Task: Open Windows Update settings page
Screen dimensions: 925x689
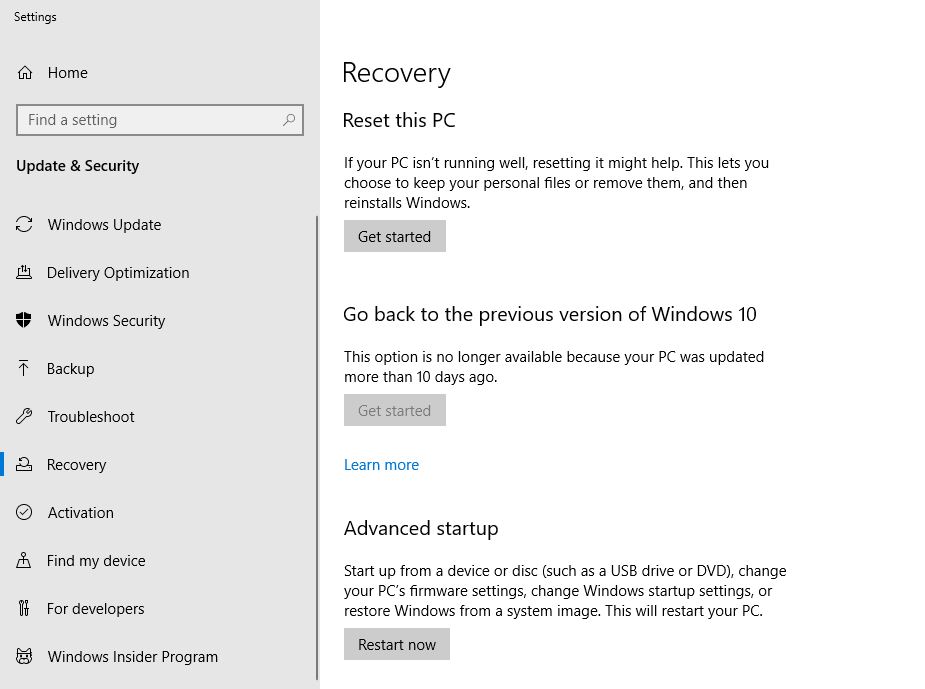Action: tap(104, 225)
